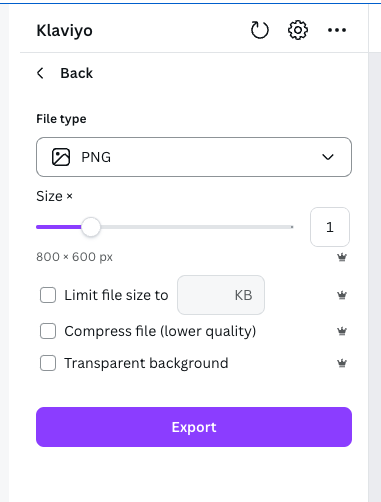
Task: Check Compress file (lower quality) option
Action: [x=48, y=331]
